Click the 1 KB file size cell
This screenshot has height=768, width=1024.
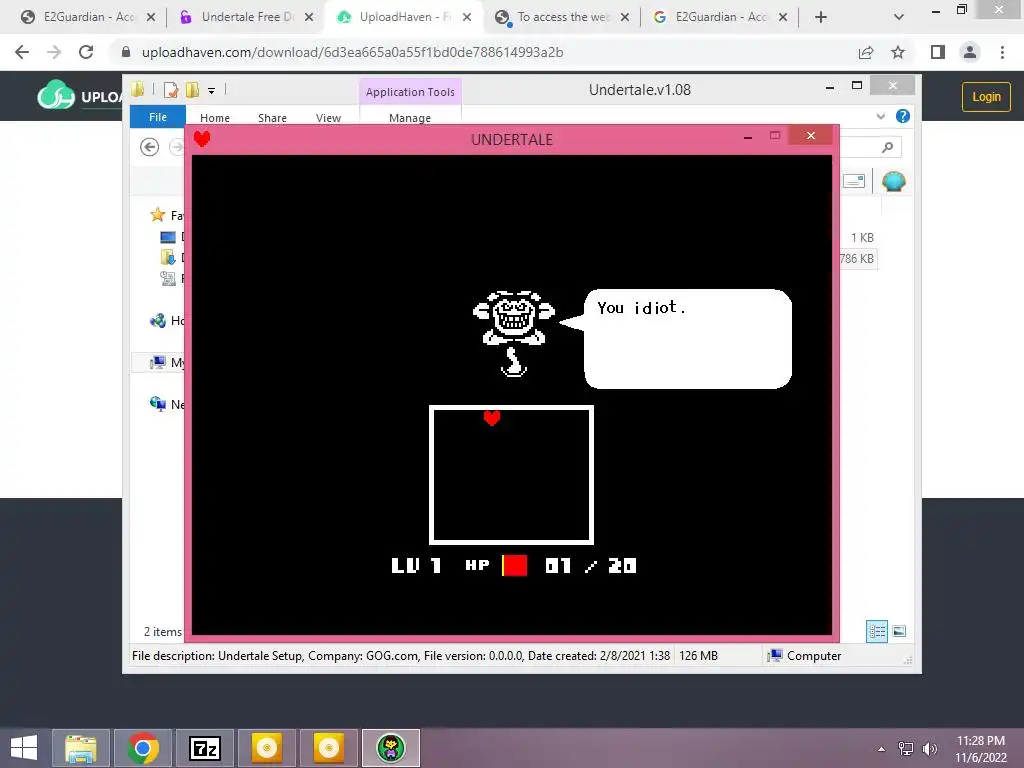click(x=862, y=238)
